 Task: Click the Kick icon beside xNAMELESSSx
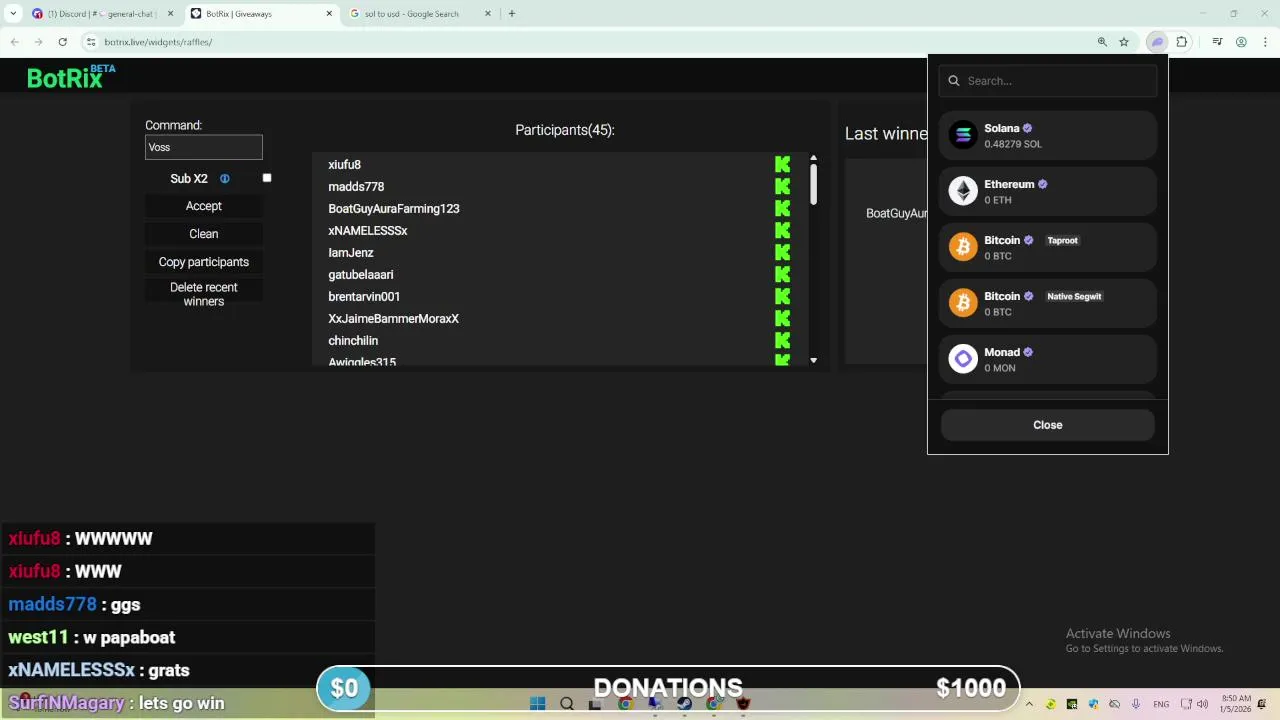782,230
